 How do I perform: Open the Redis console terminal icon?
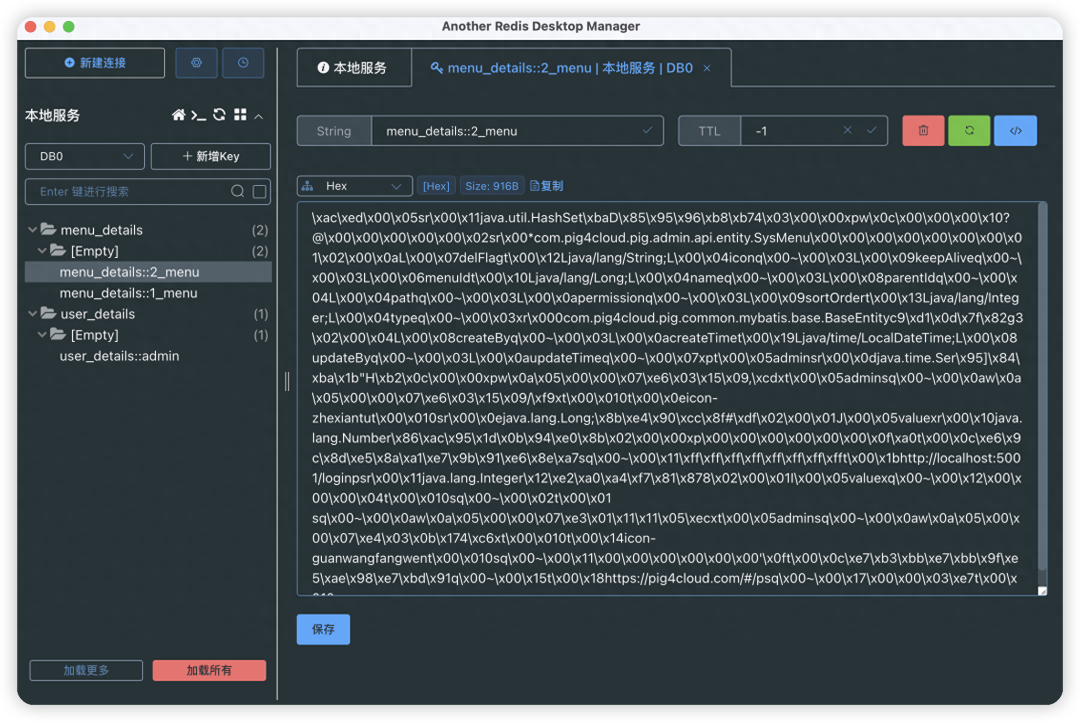coord(199,115)
